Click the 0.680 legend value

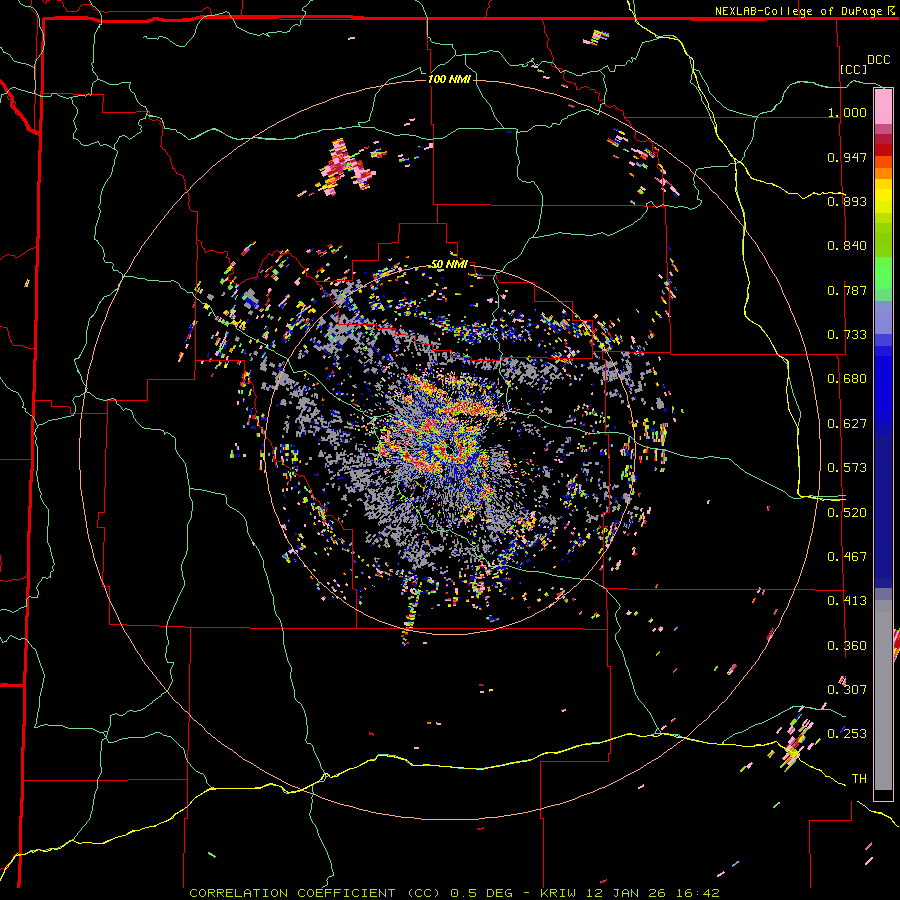pyautogui.click(x=847, y=379)
